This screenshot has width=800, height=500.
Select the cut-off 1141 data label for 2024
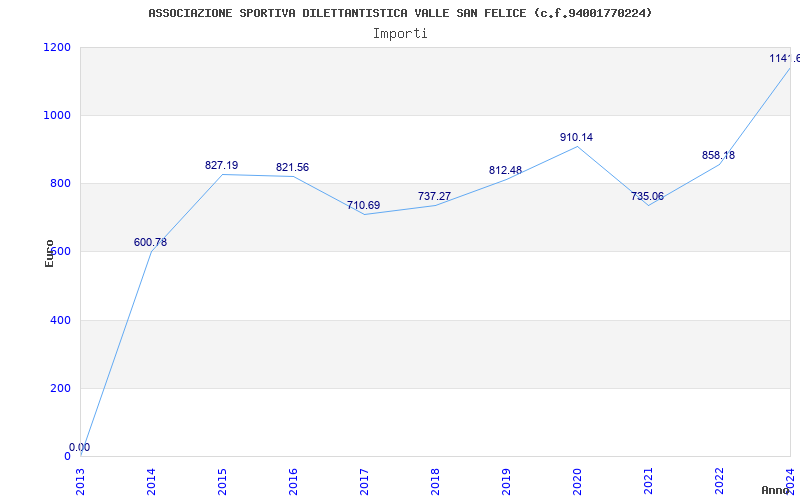pos(785,59)
